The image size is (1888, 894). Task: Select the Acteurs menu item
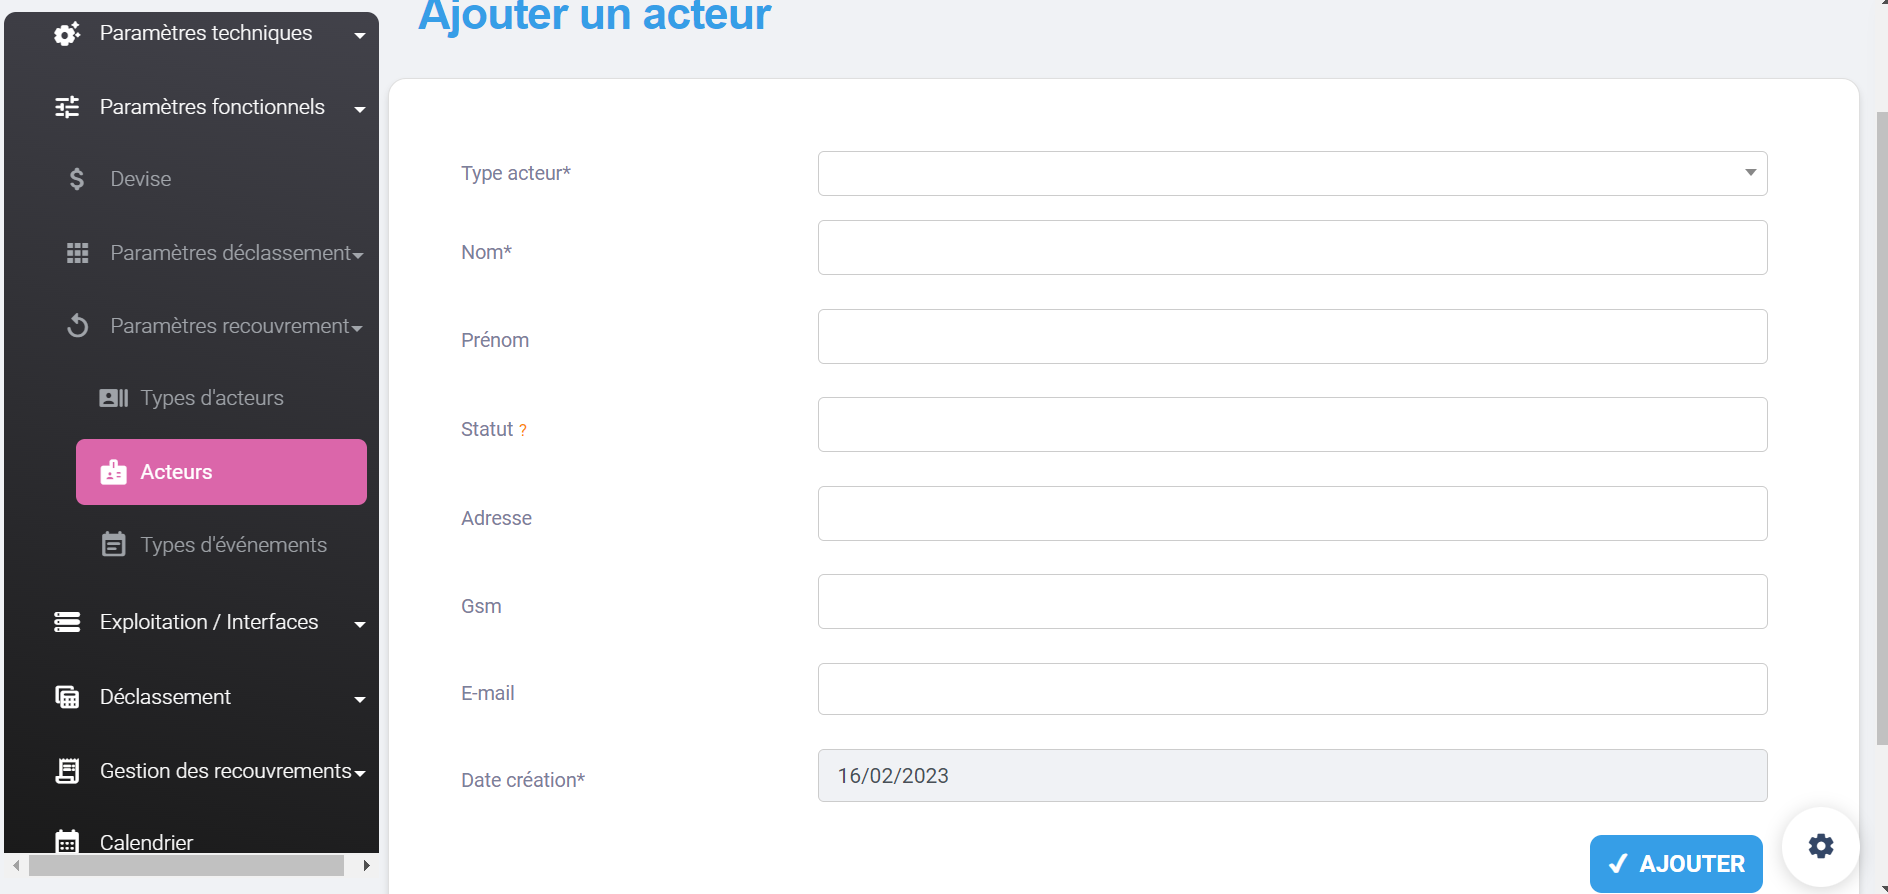221,472
